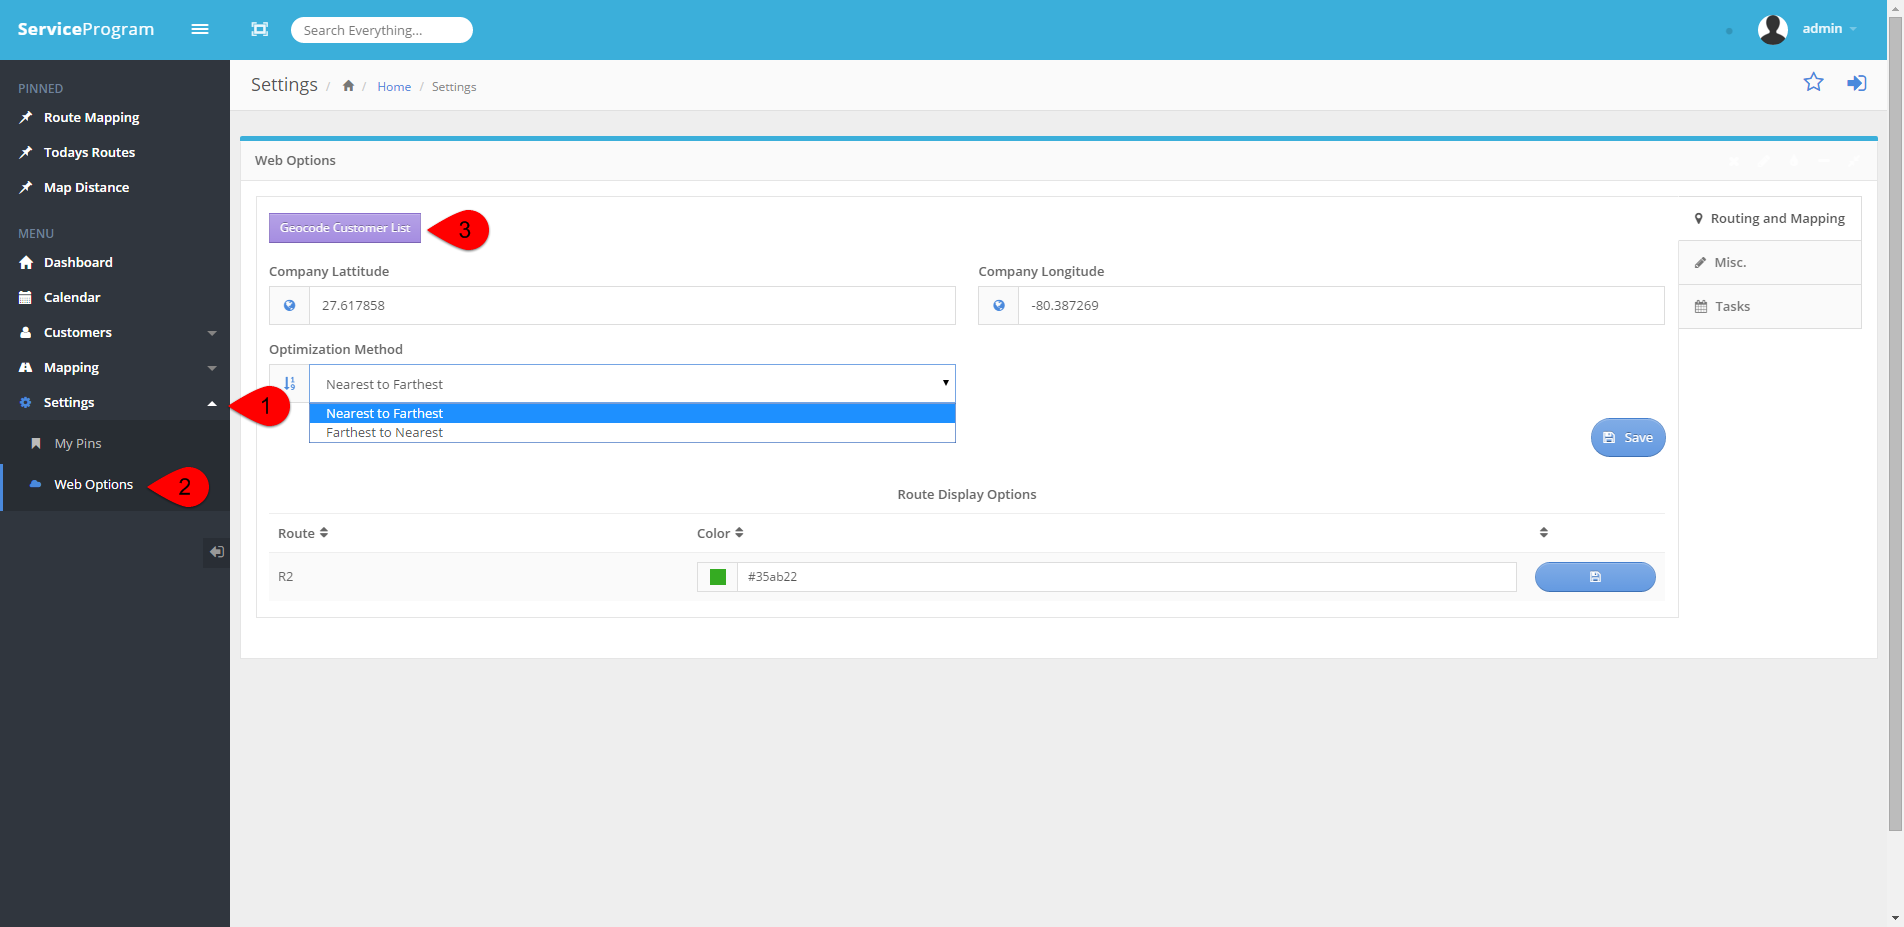Expand the Mapping submenu arrow
This screenshot has height=927, width=1904.
tap(212, 368)
